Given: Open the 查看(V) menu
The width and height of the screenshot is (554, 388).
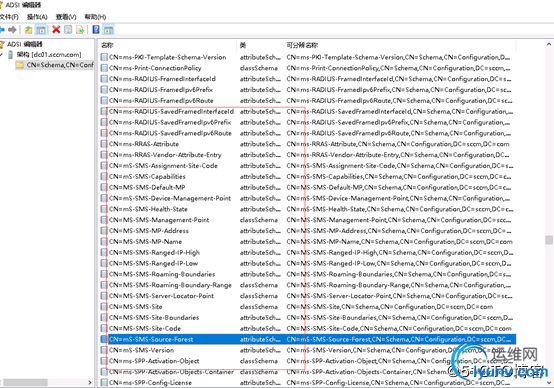Looking at the screenshot, I should point(66,17).
